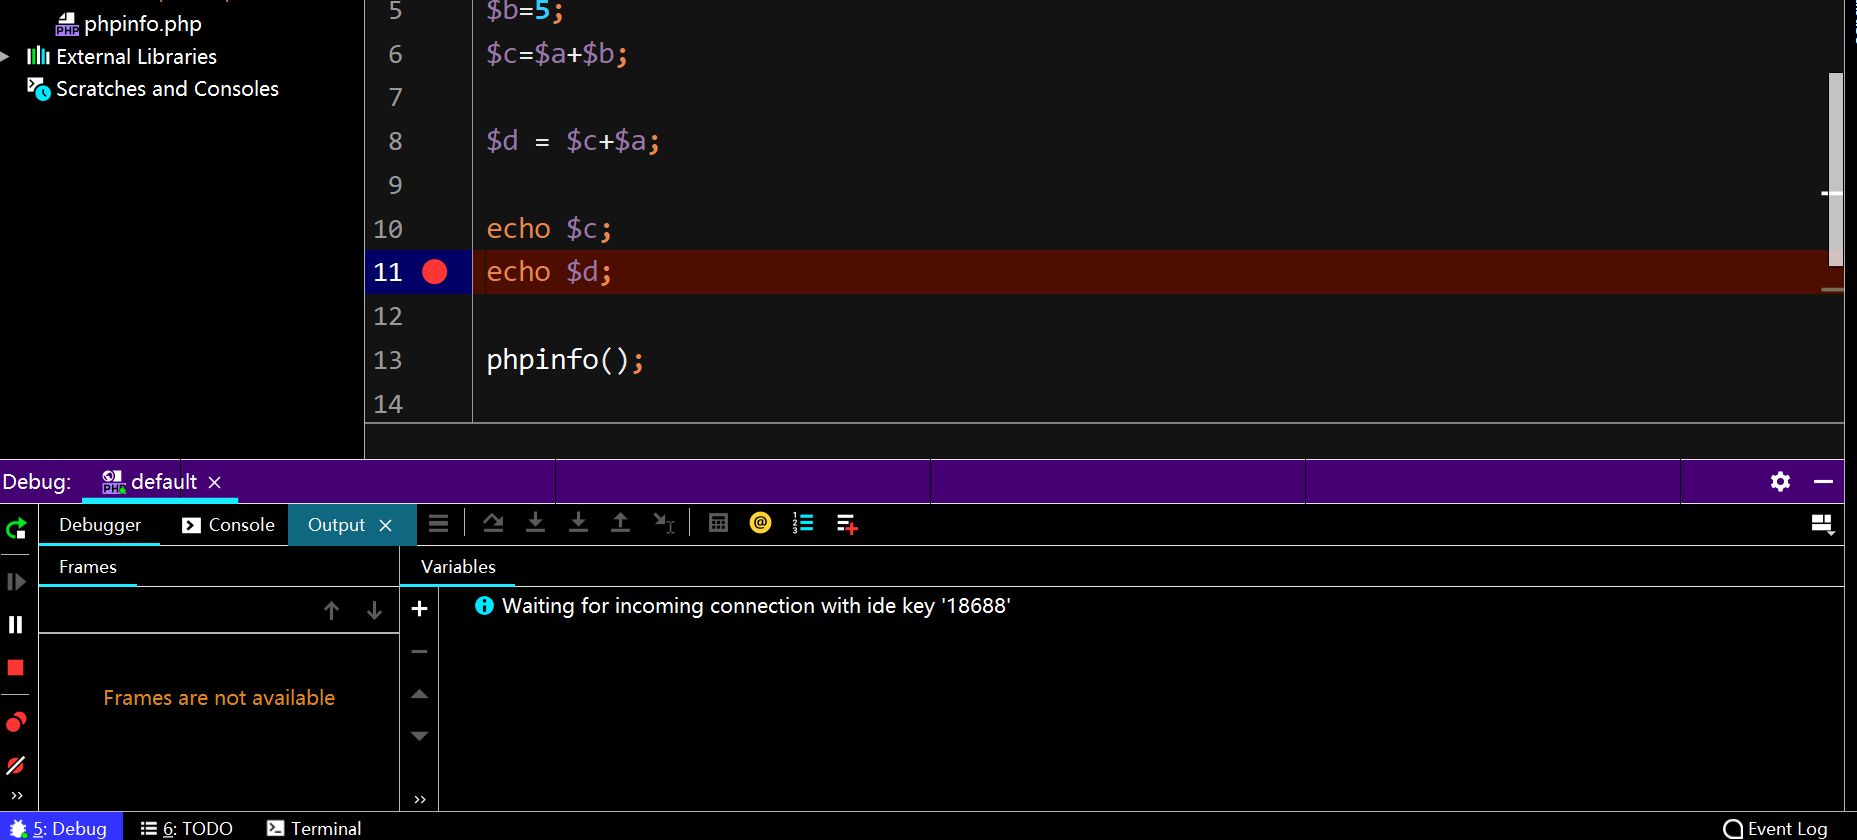Viewport: 1857px width, 840px height.
Task: Click the info icon beside waiting message
Action: point(484,606)
